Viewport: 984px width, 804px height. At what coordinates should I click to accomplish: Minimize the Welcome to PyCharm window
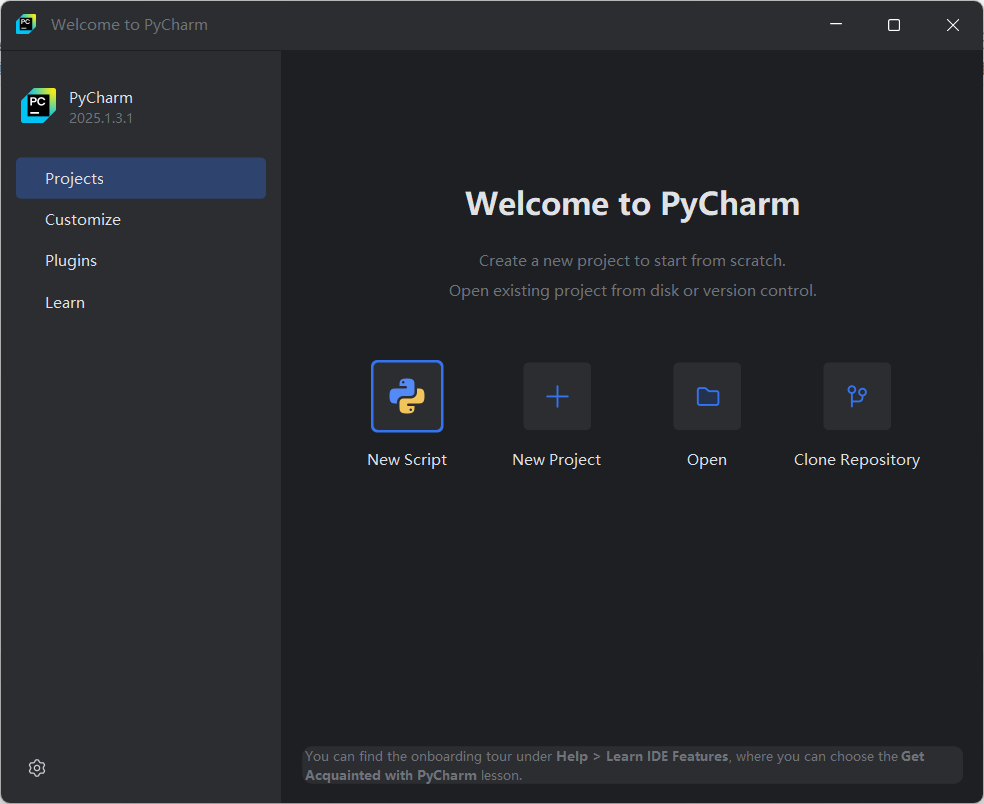[836, 24]
